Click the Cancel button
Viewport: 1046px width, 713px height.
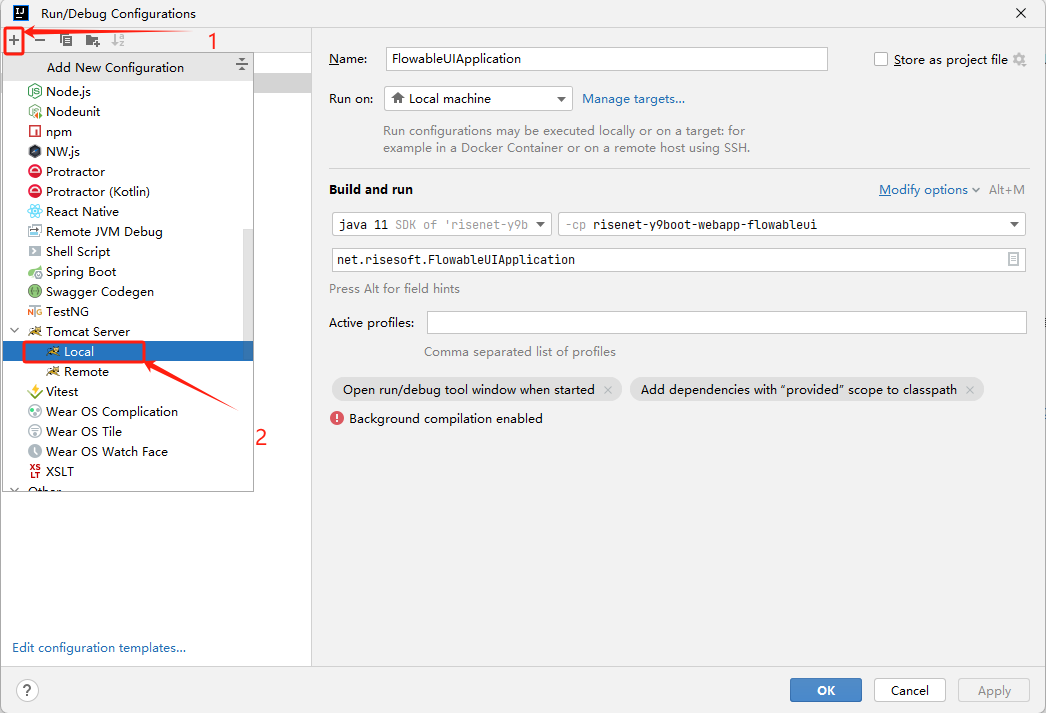click(909, 690)
